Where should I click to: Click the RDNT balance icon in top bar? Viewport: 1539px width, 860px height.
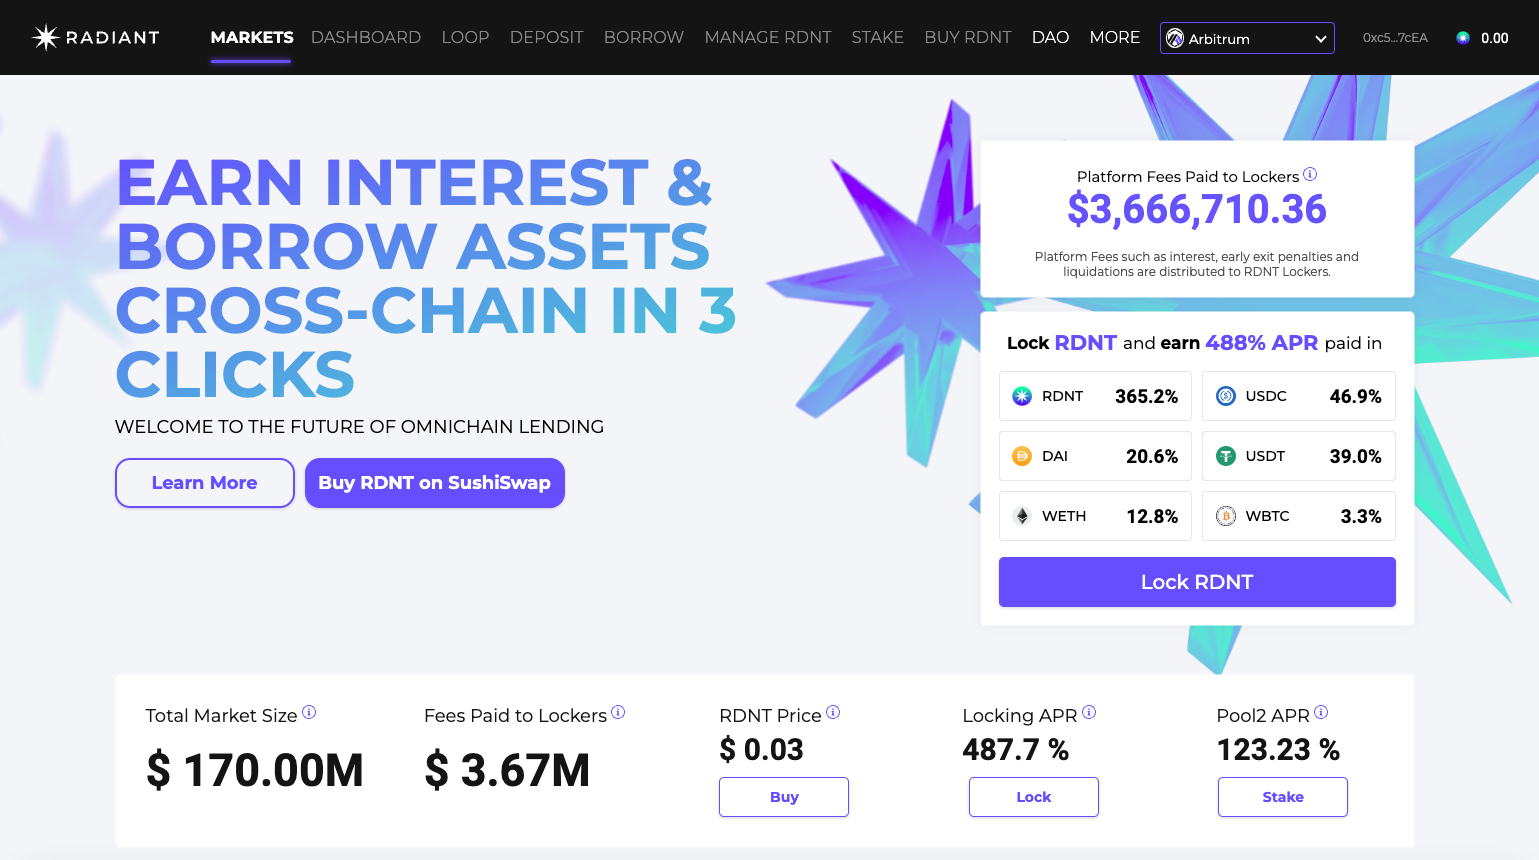[x=1463, y=38]
